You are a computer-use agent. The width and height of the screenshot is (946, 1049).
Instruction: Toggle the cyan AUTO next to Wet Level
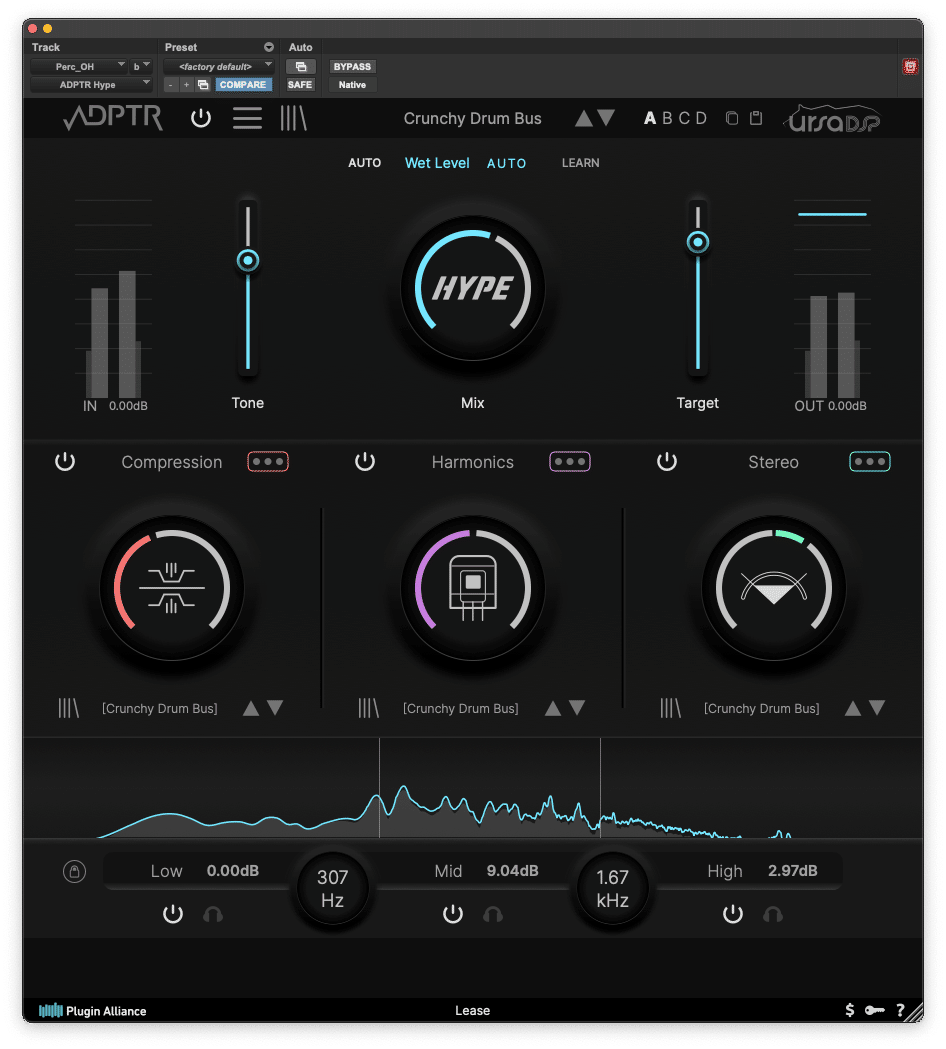[x=506, y=163]
